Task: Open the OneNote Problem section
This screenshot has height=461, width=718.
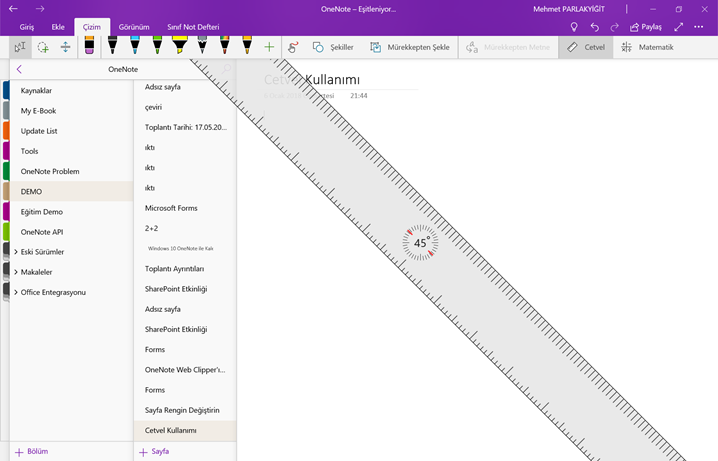Action: click(71, 171)
